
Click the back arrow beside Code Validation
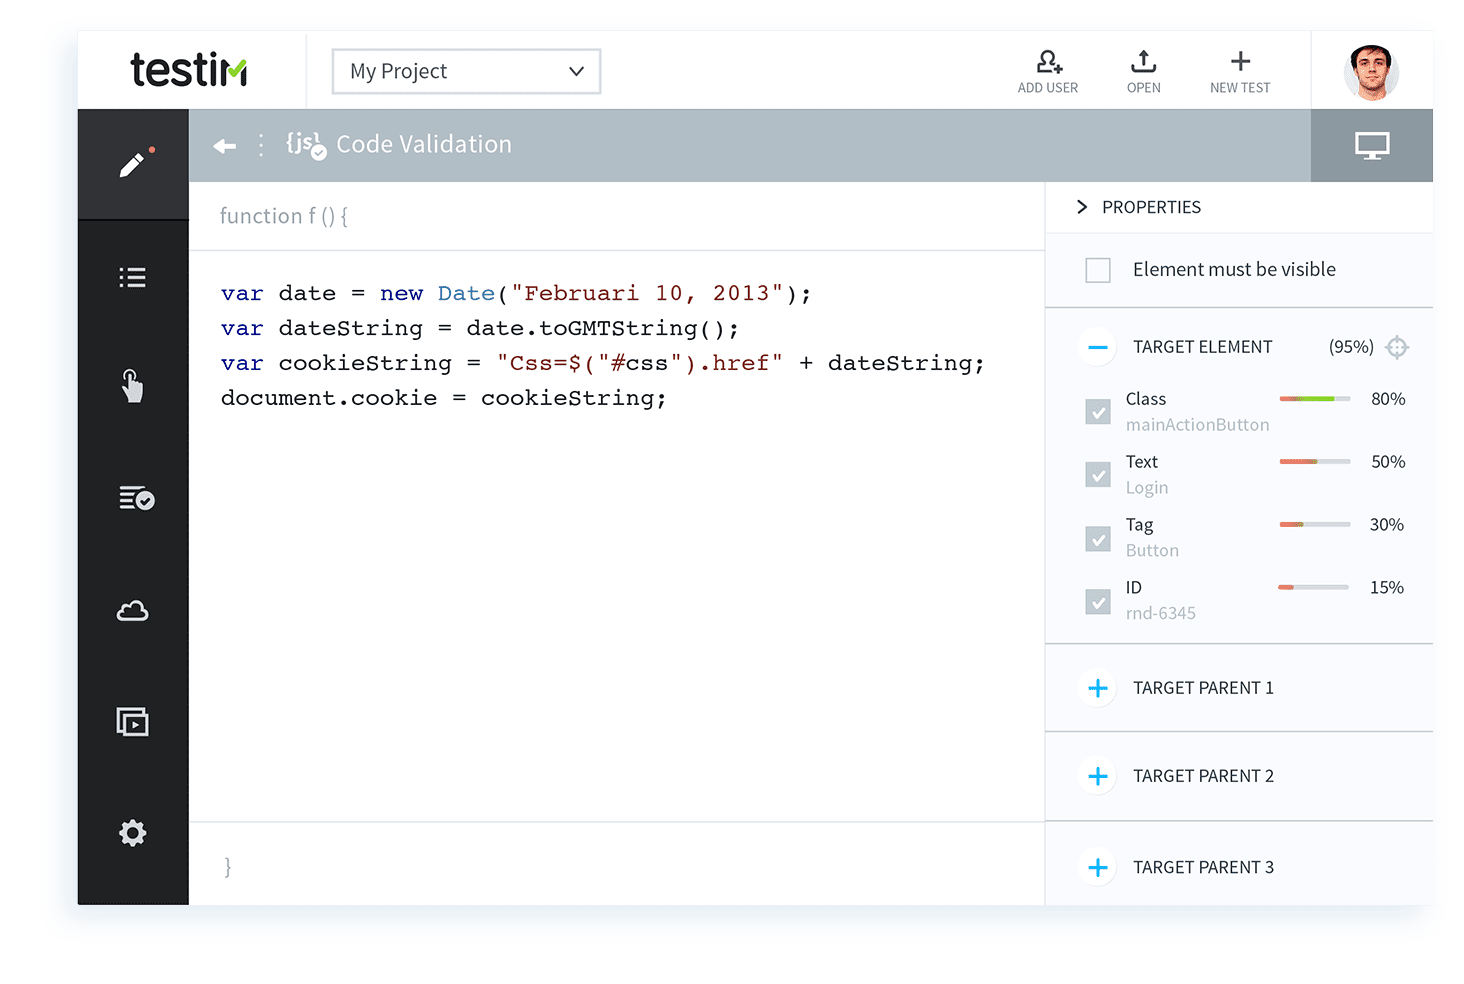click(224, 146)
